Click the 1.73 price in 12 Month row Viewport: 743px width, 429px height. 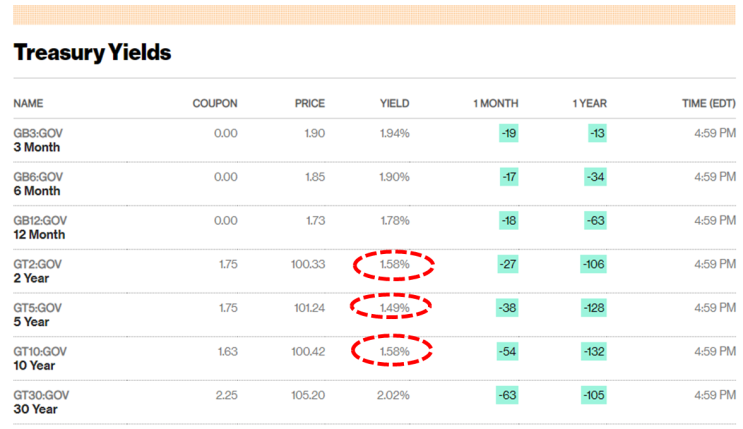click(316, 220)
